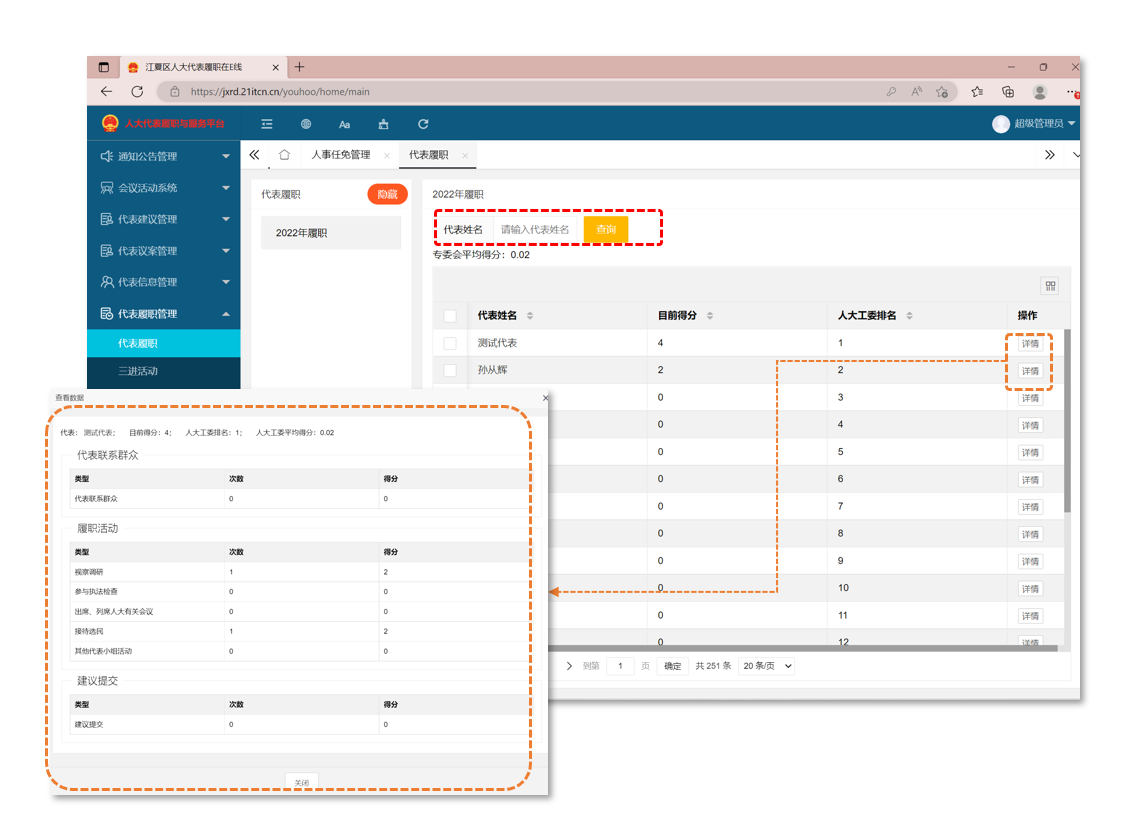Click the yellow 查询 search button
Screen dimensions: 1134x835
[x=606, y=229]
